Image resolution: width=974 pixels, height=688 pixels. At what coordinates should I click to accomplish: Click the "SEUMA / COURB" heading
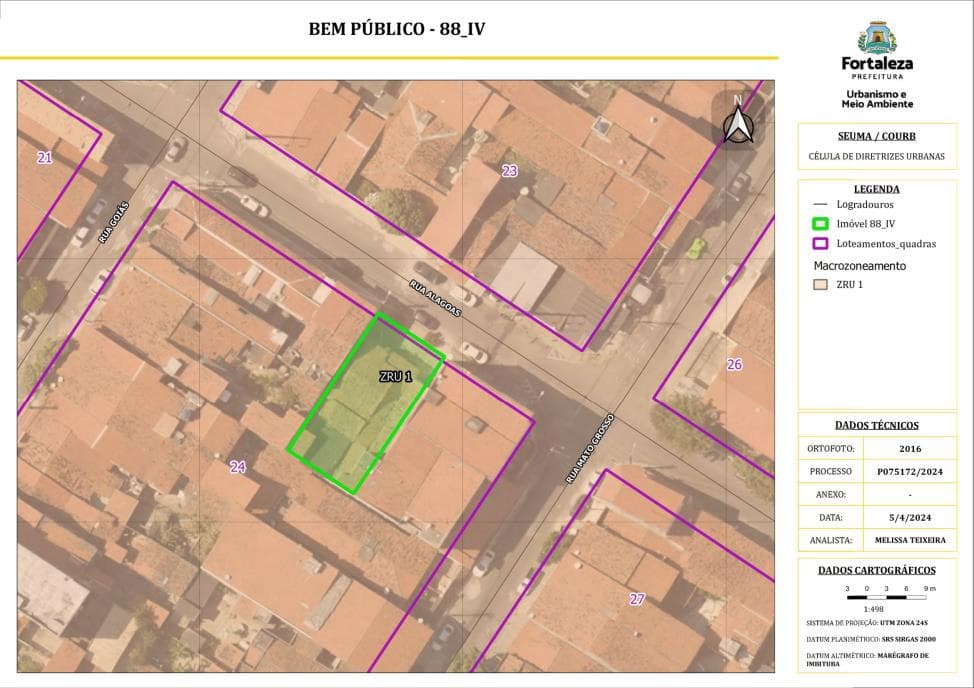coord(876,136)
